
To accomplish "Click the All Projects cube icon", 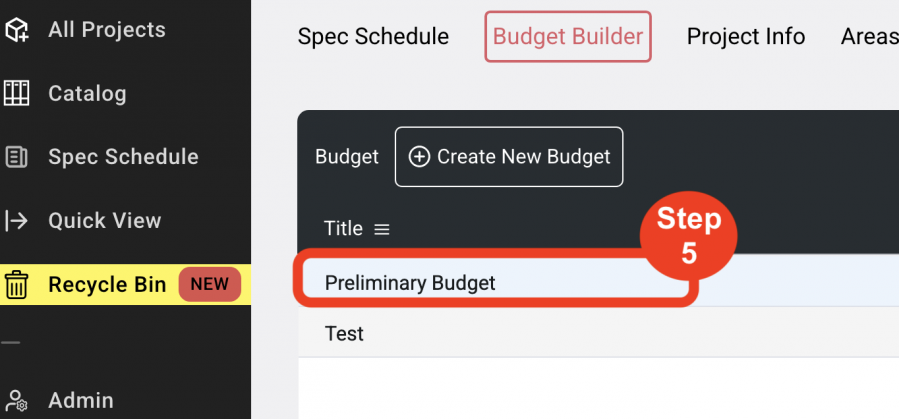I will point(16,30).
